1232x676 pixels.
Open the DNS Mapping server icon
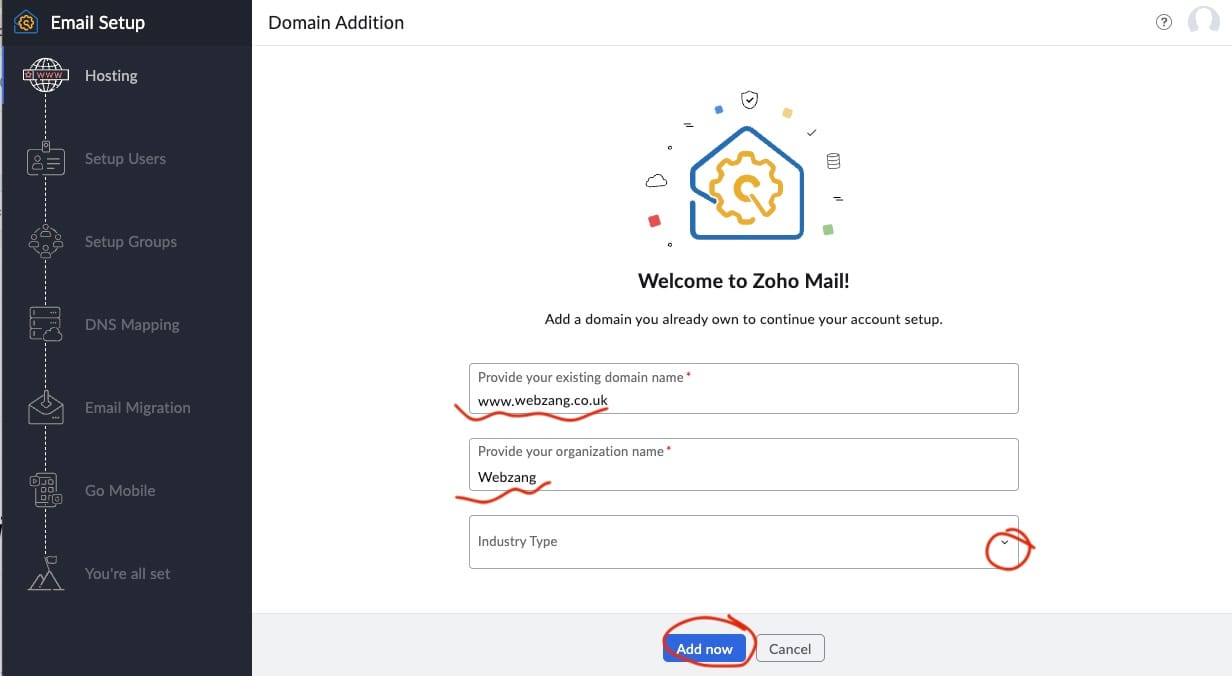[46, 325]
